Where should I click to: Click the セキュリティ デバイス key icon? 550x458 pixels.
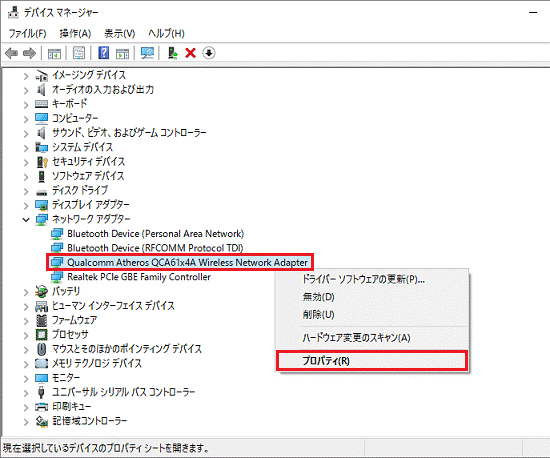click(x=41, y=162)
